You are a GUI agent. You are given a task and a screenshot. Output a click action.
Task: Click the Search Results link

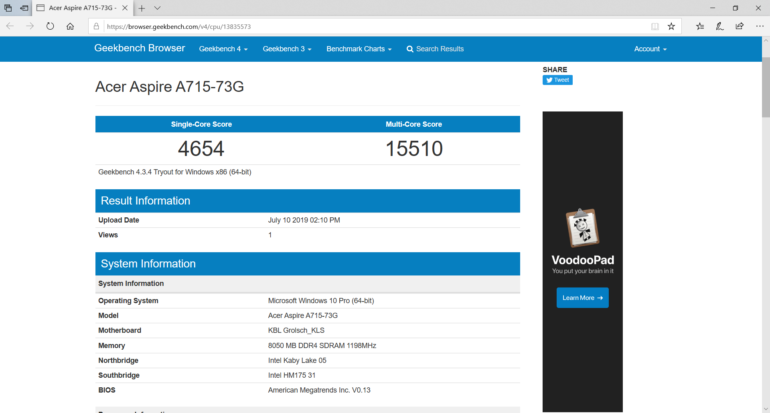(x=435, y=49)
